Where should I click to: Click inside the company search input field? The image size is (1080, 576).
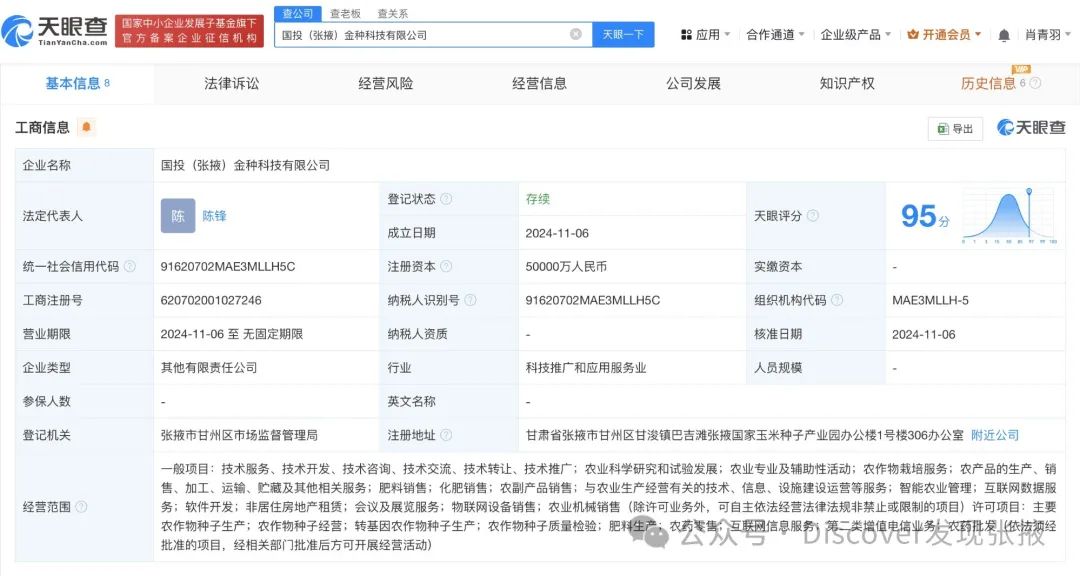tap(420, 33)
